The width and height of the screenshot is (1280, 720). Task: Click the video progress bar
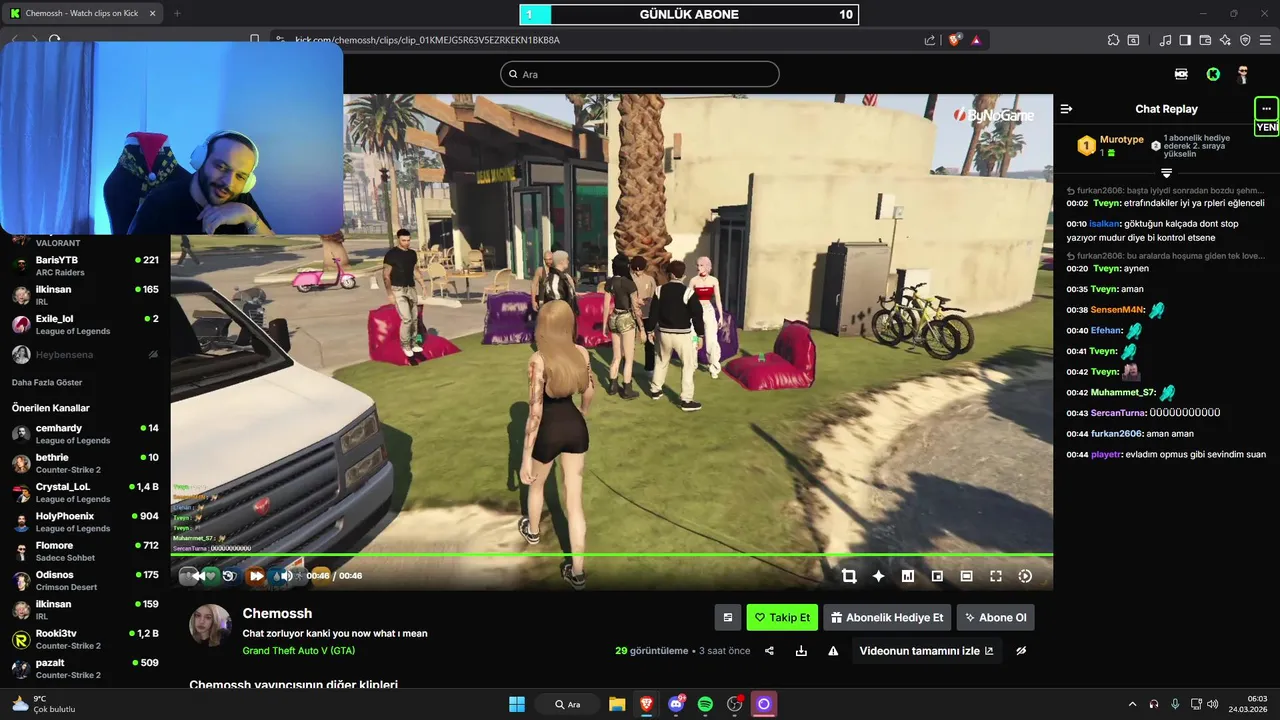coord(612,555)
